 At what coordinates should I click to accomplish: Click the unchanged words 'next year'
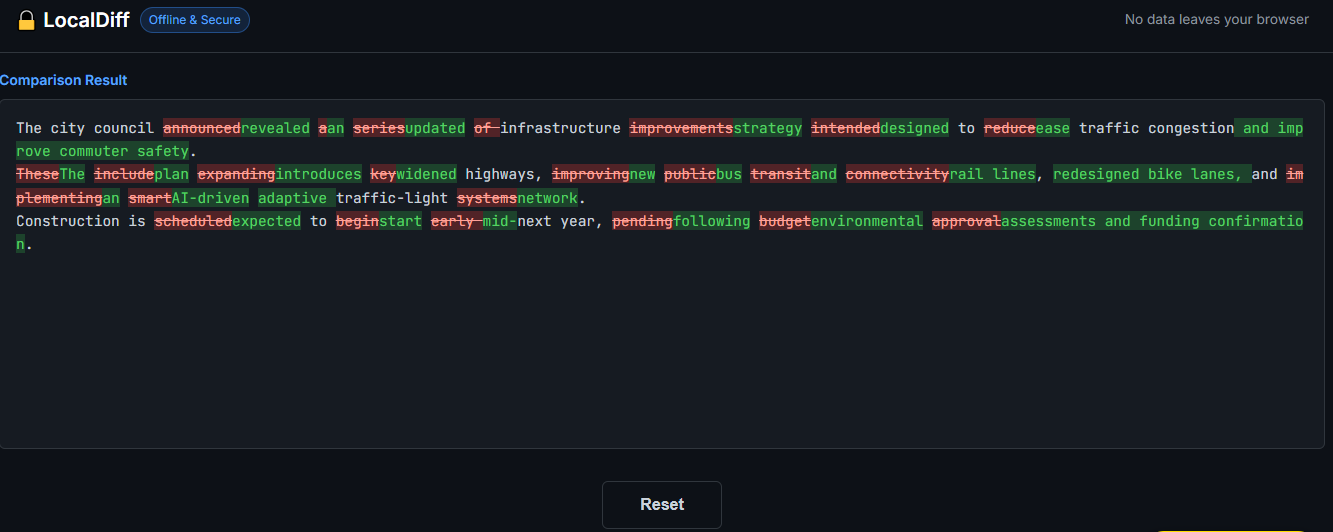(556, 220)
